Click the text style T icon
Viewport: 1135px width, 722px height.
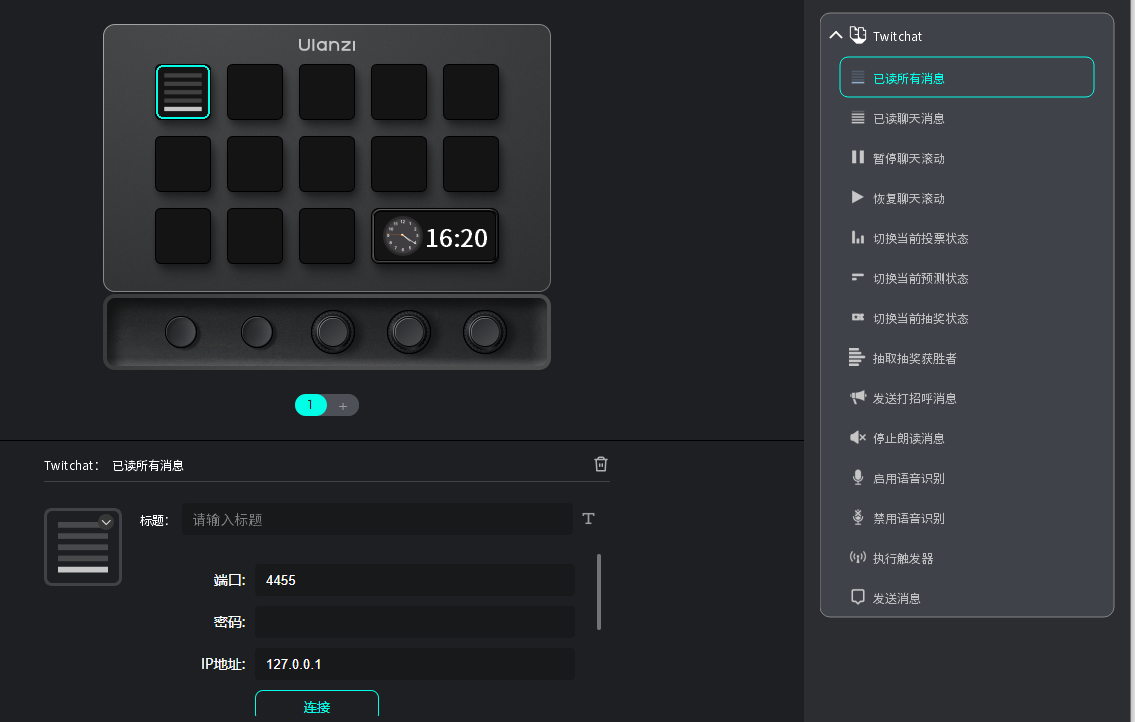(x=589, y=518)
